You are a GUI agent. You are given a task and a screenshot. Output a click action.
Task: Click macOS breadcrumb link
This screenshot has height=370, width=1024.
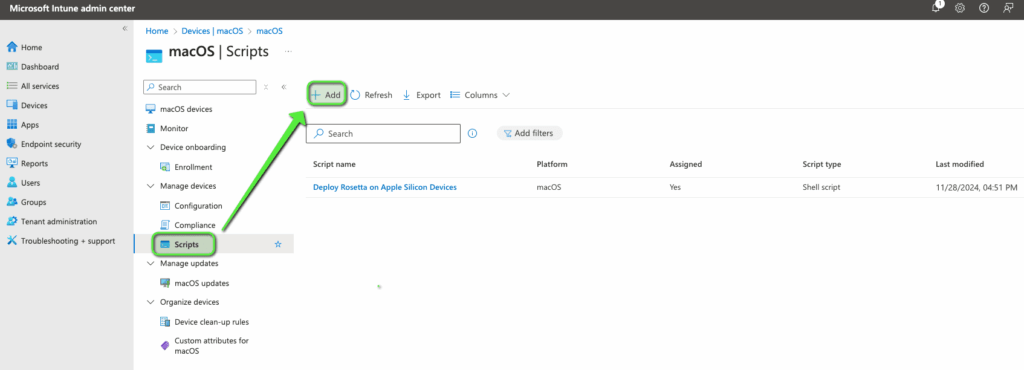click(269, 31)
